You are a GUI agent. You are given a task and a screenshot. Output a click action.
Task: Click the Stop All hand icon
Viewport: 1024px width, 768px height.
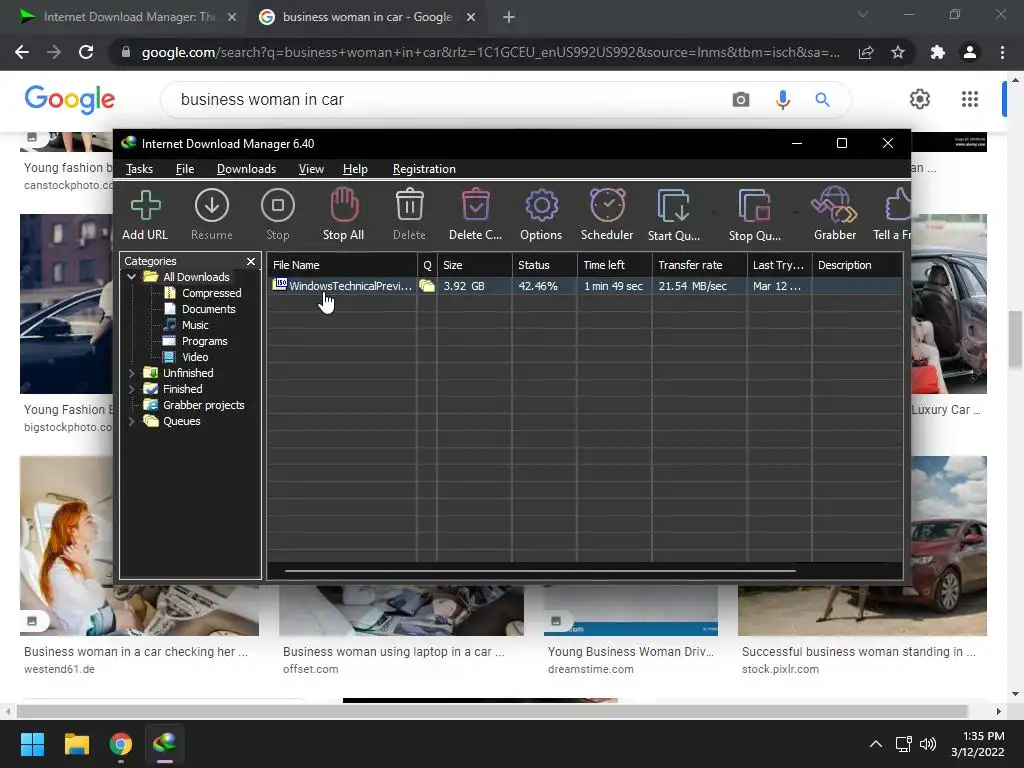tap(344, 204)
